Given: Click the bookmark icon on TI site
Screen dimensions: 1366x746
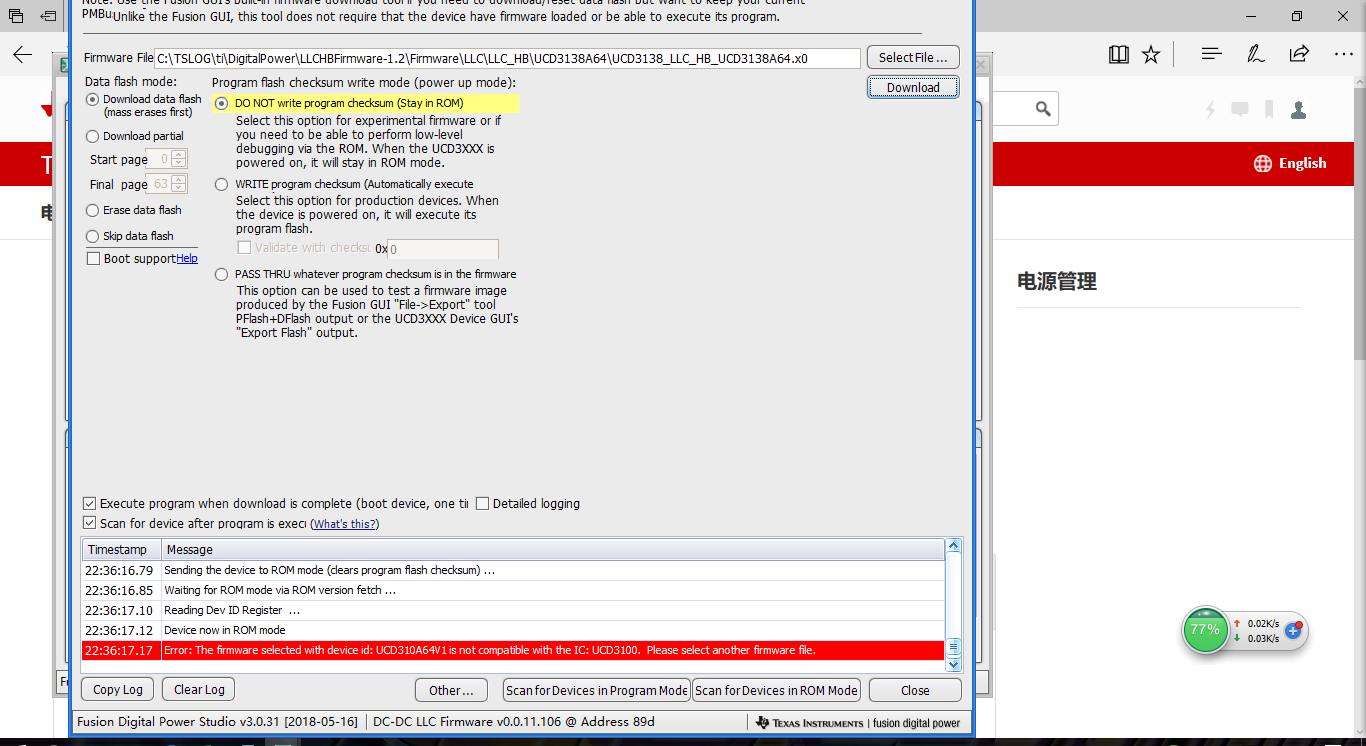Looking at the screenshot, I should tap(1269, 109).
